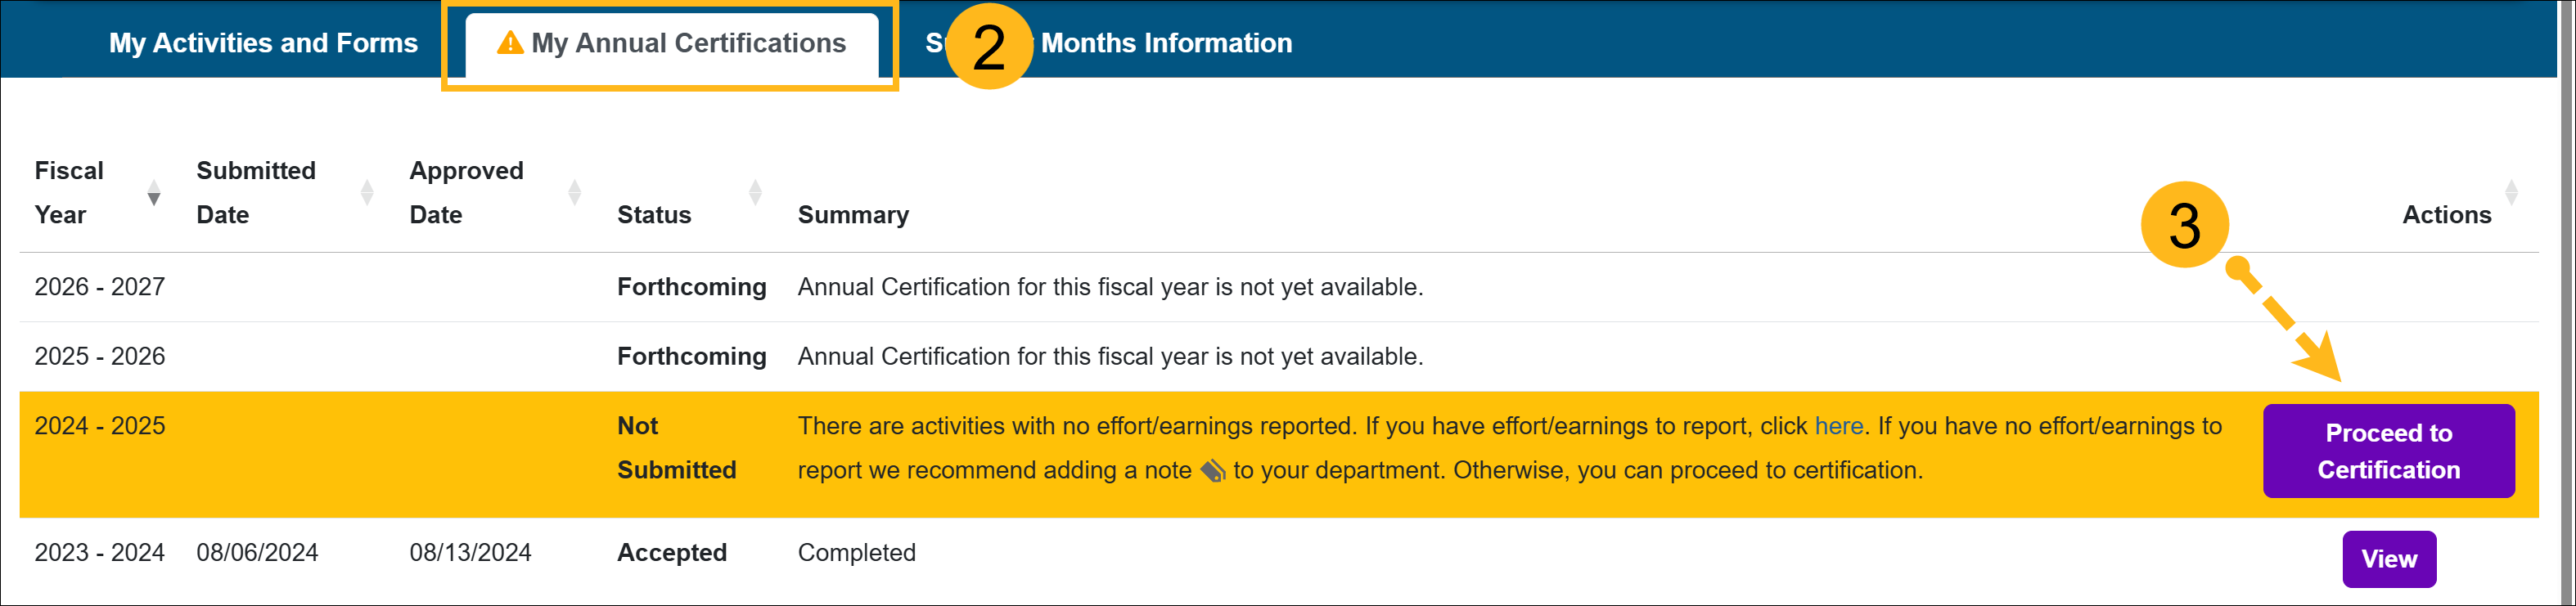Click the Summary column header
Viewport: 2576px width, 606px height.
853,215
